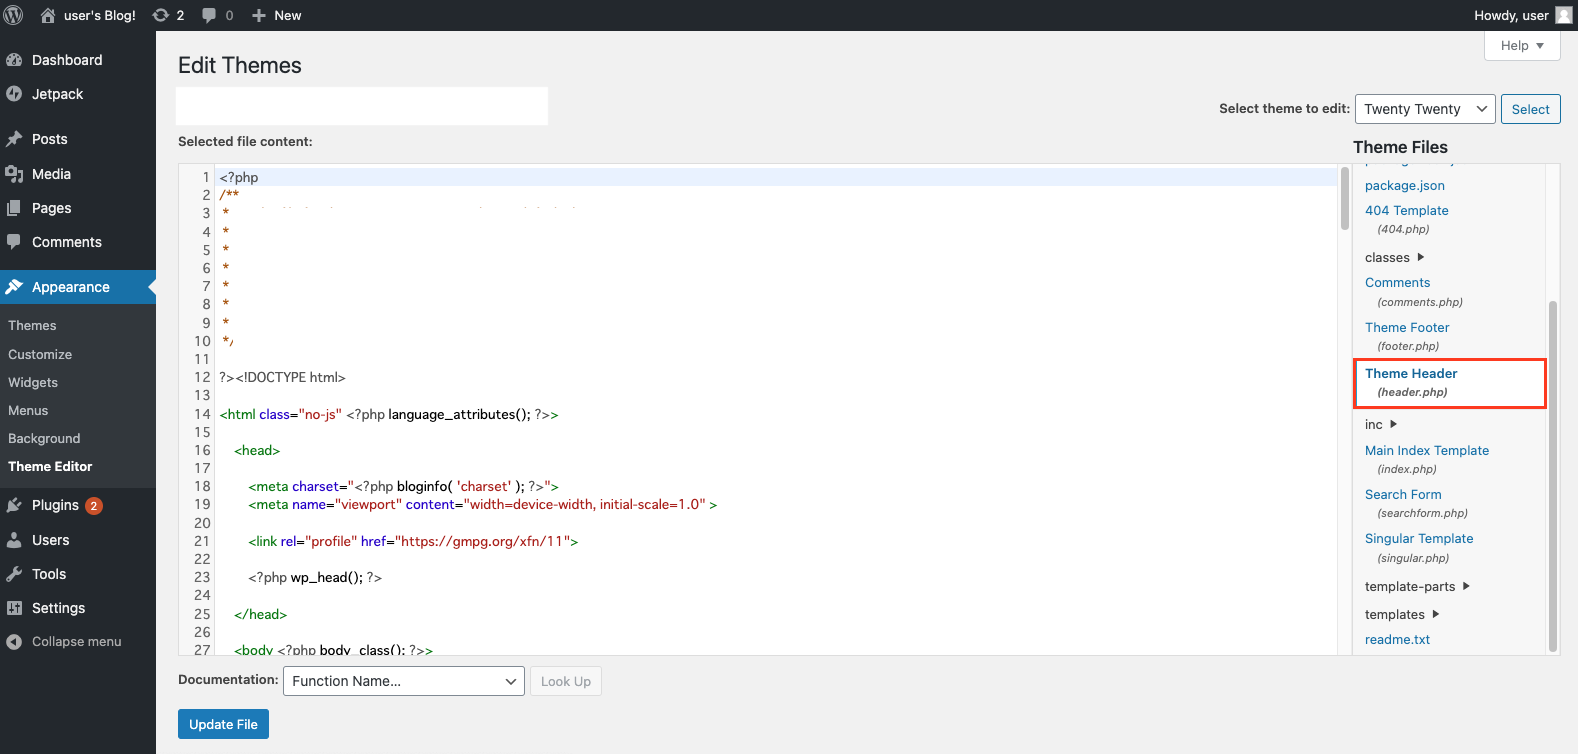
Task: Click the code editor vertical scrollbar
Action: pos(1345,199)
